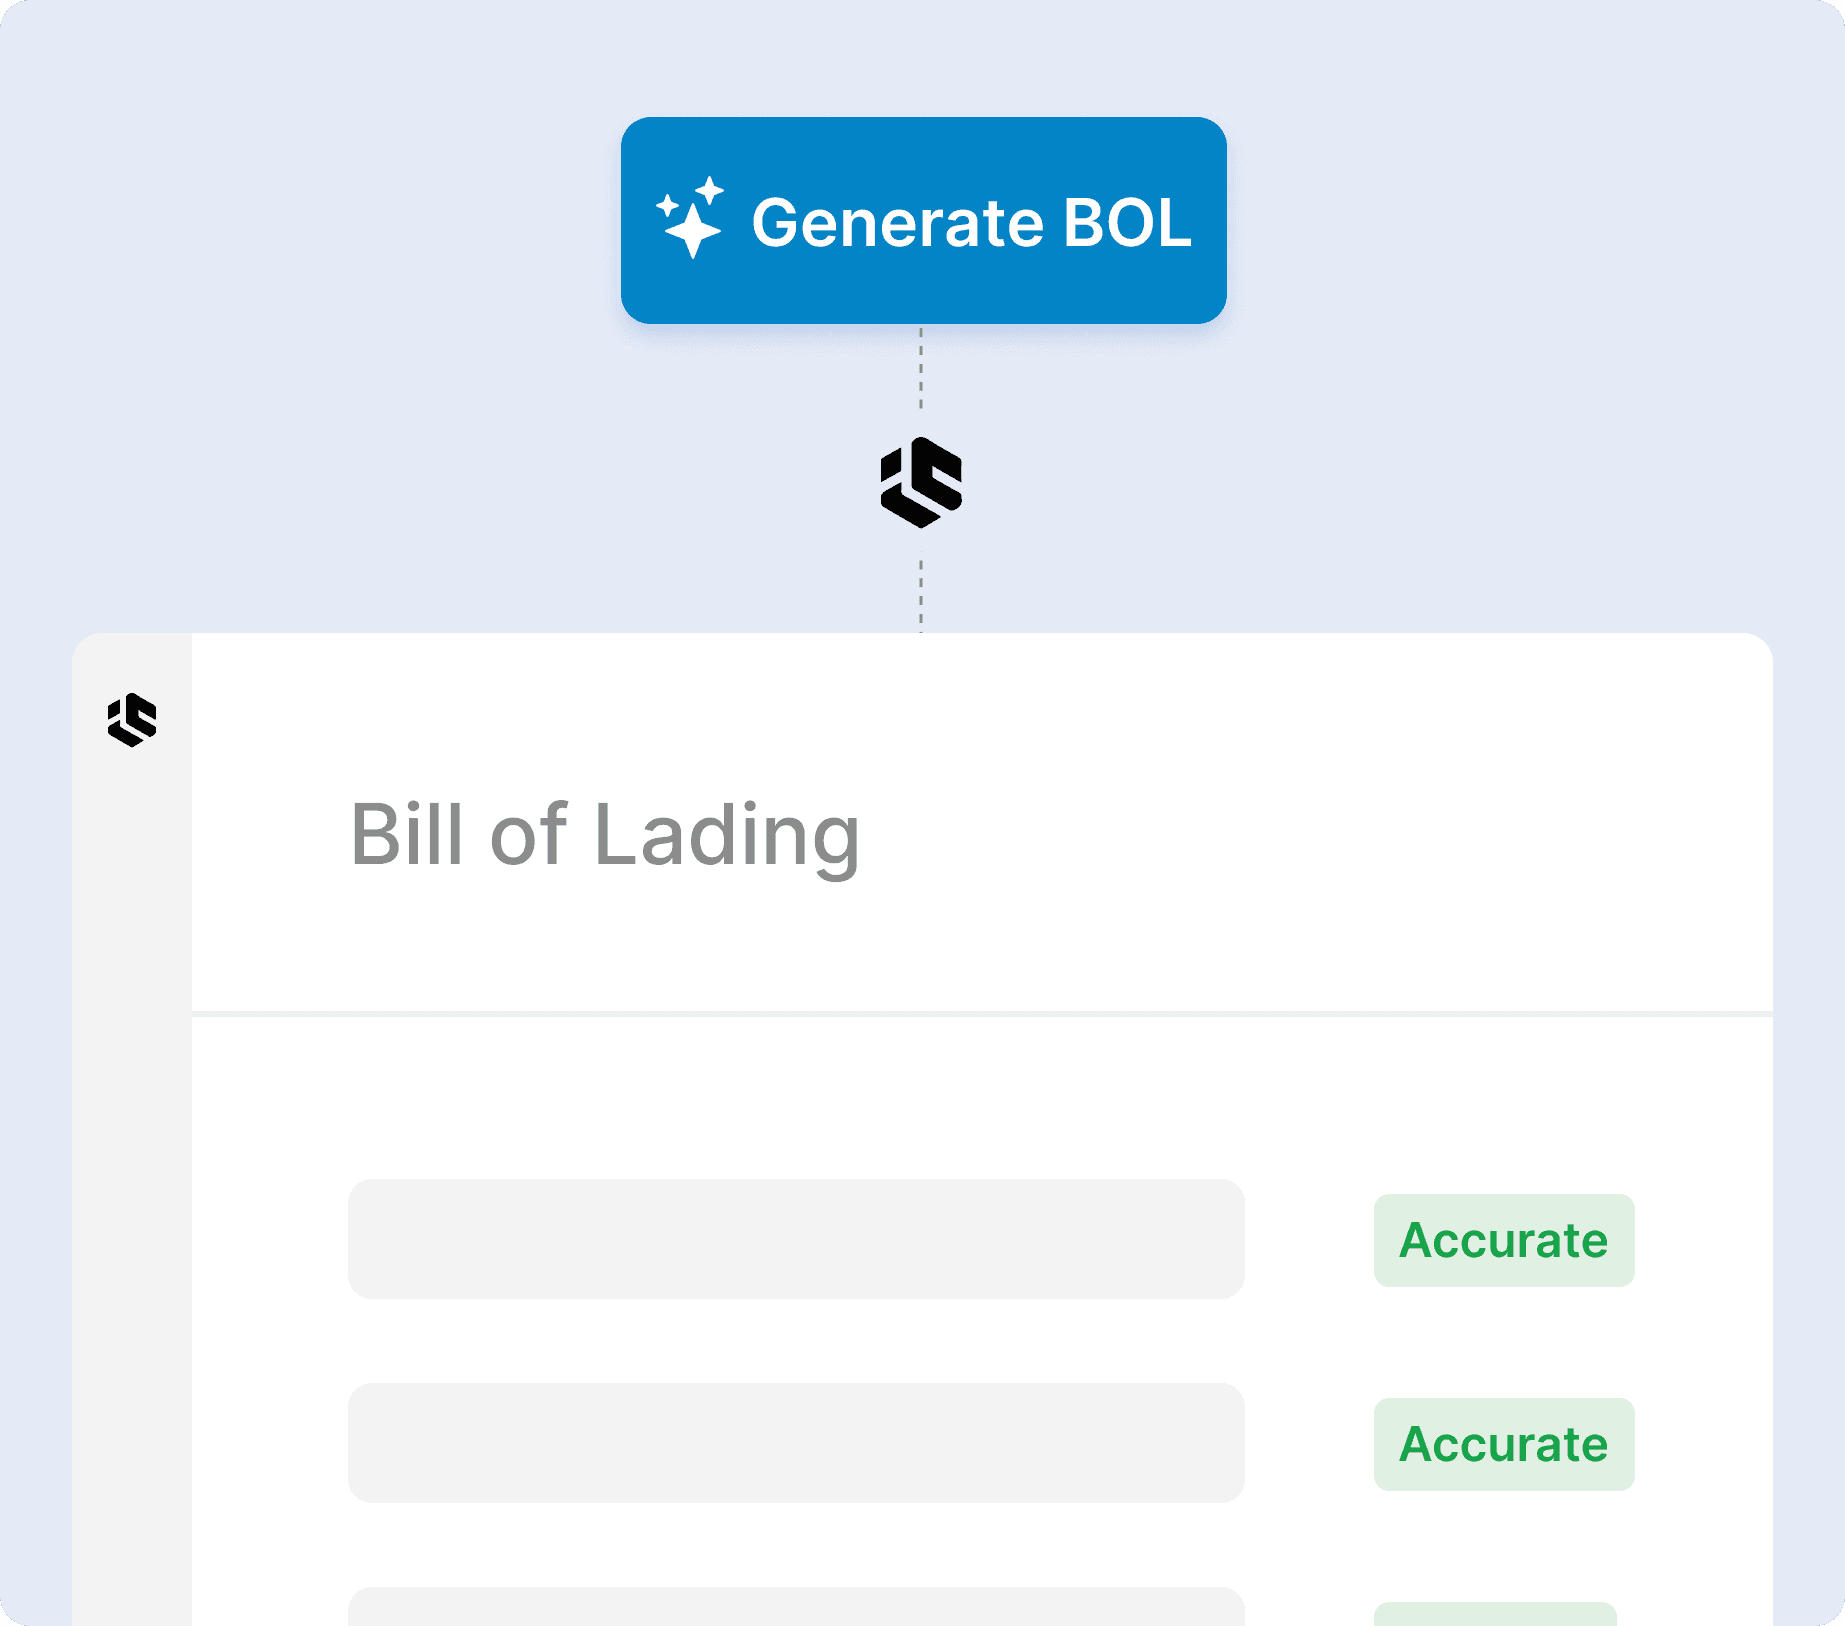Click the black logo between the dotted connectors
The width and height of the screenshot is (1845, 1626).
[921, 482]
